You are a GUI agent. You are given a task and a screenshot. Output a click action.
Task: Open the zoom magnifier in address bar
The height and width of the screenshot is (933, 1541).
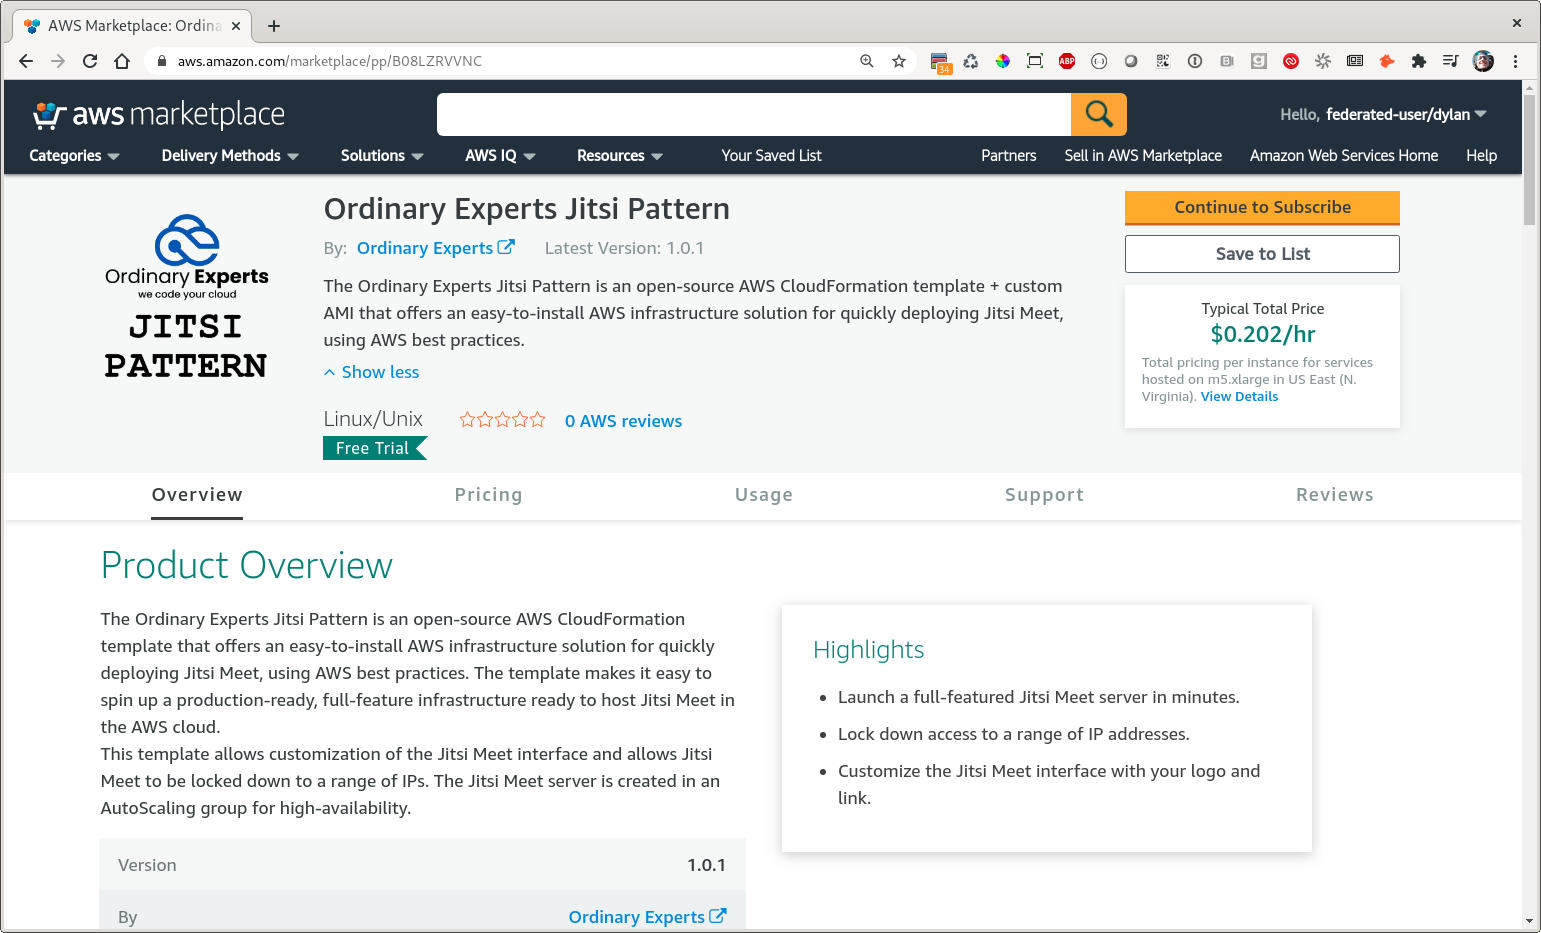[867, 61]
